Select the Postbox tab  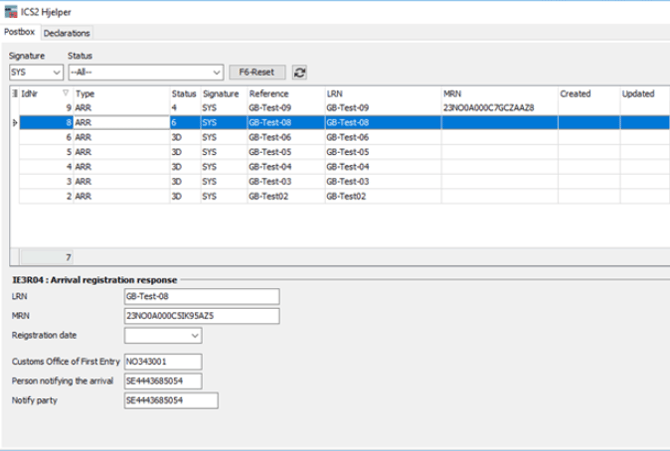[x=20, y=33]
